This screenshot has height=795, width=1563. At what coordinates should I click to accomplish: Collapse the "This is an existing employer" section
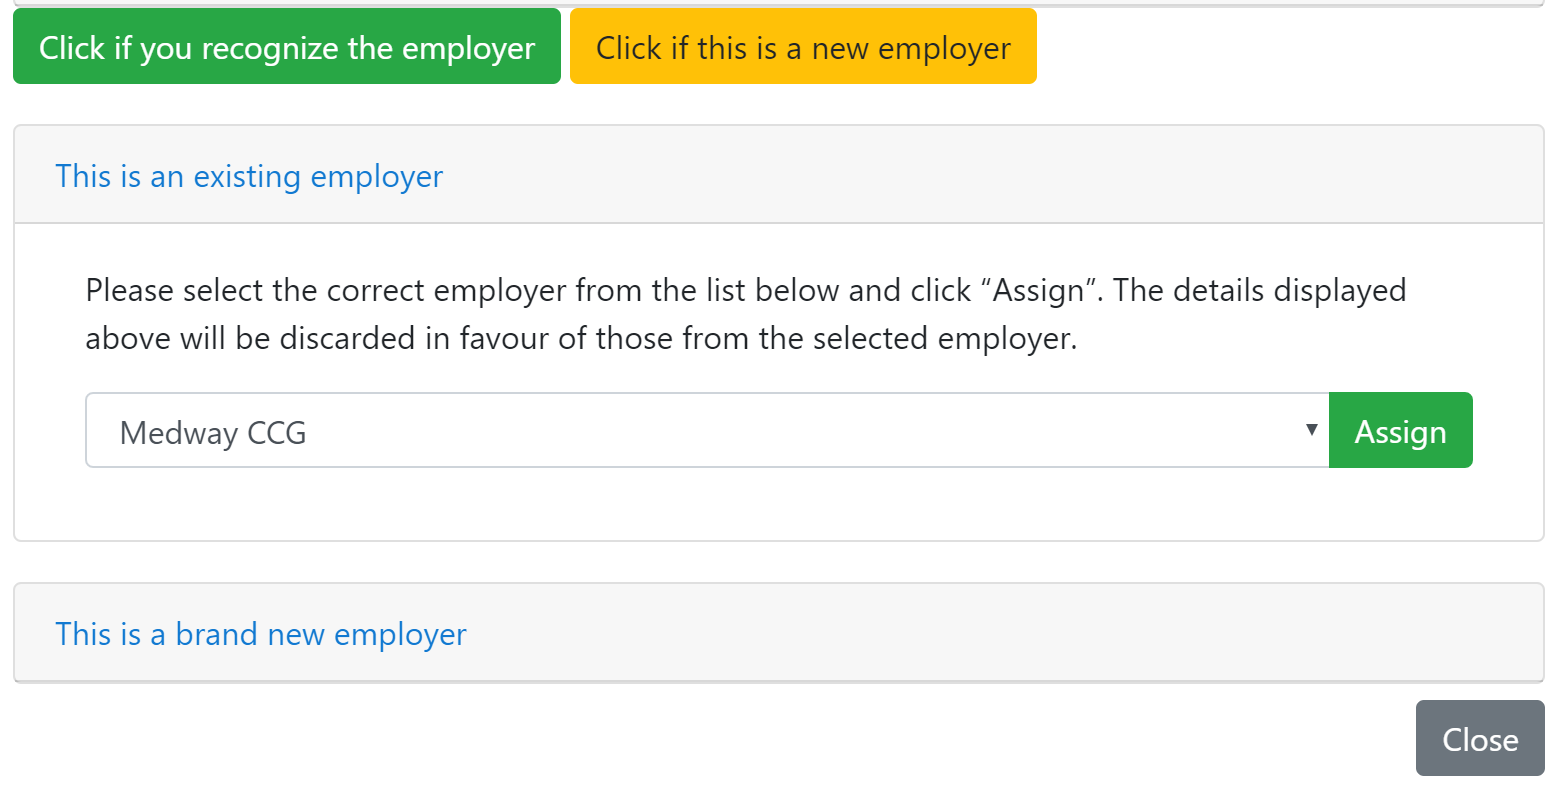[249, 176]
